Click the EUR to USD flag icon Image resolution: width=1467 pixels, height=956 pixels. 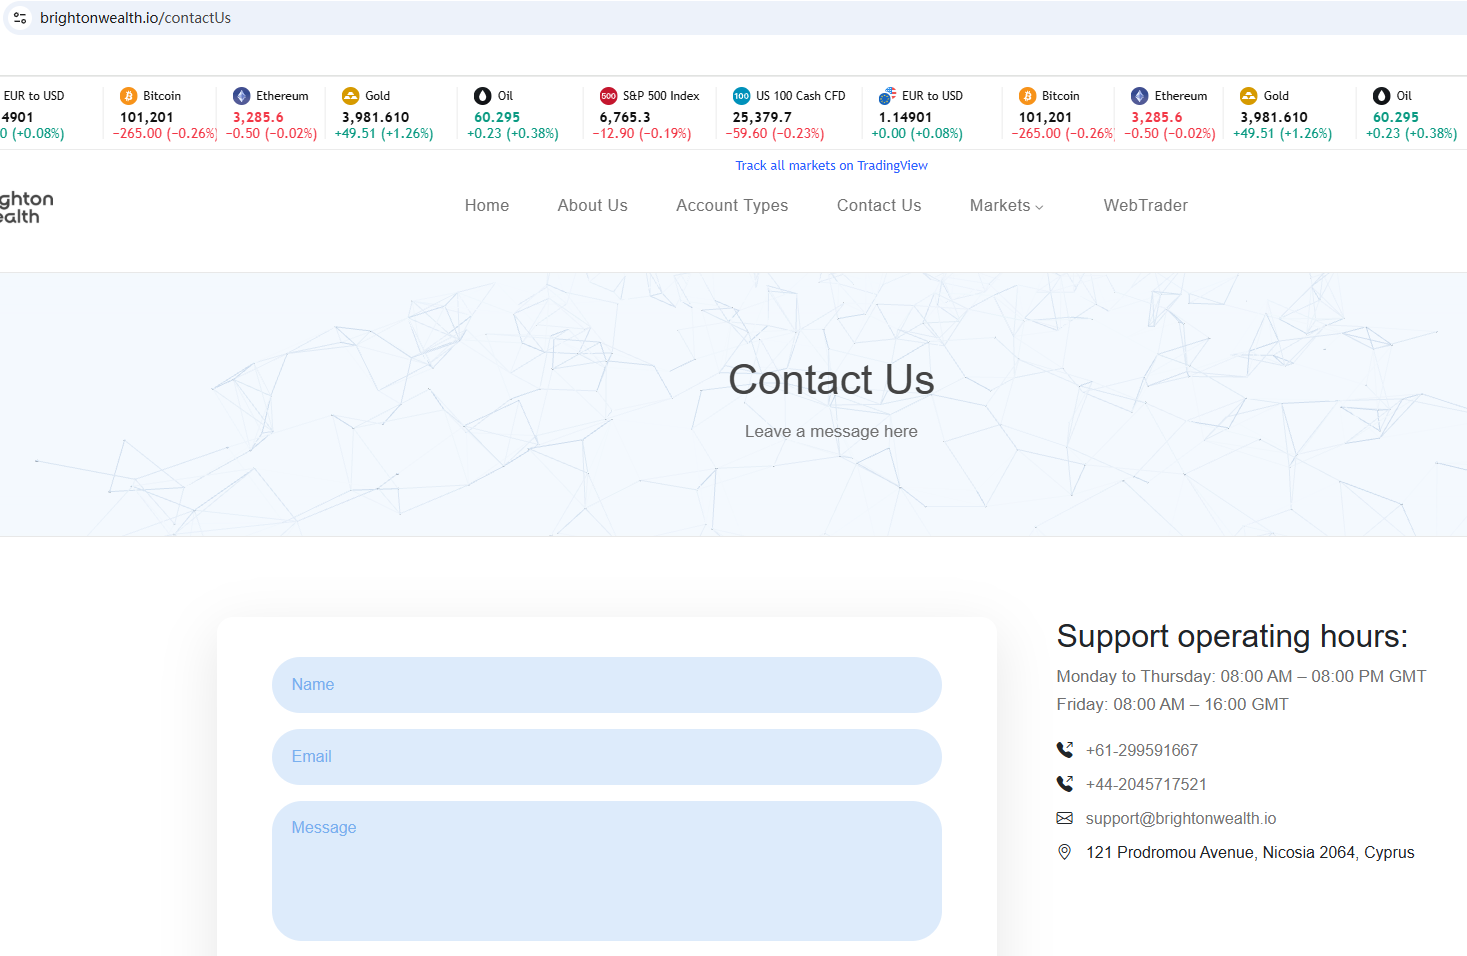point(887,96)
